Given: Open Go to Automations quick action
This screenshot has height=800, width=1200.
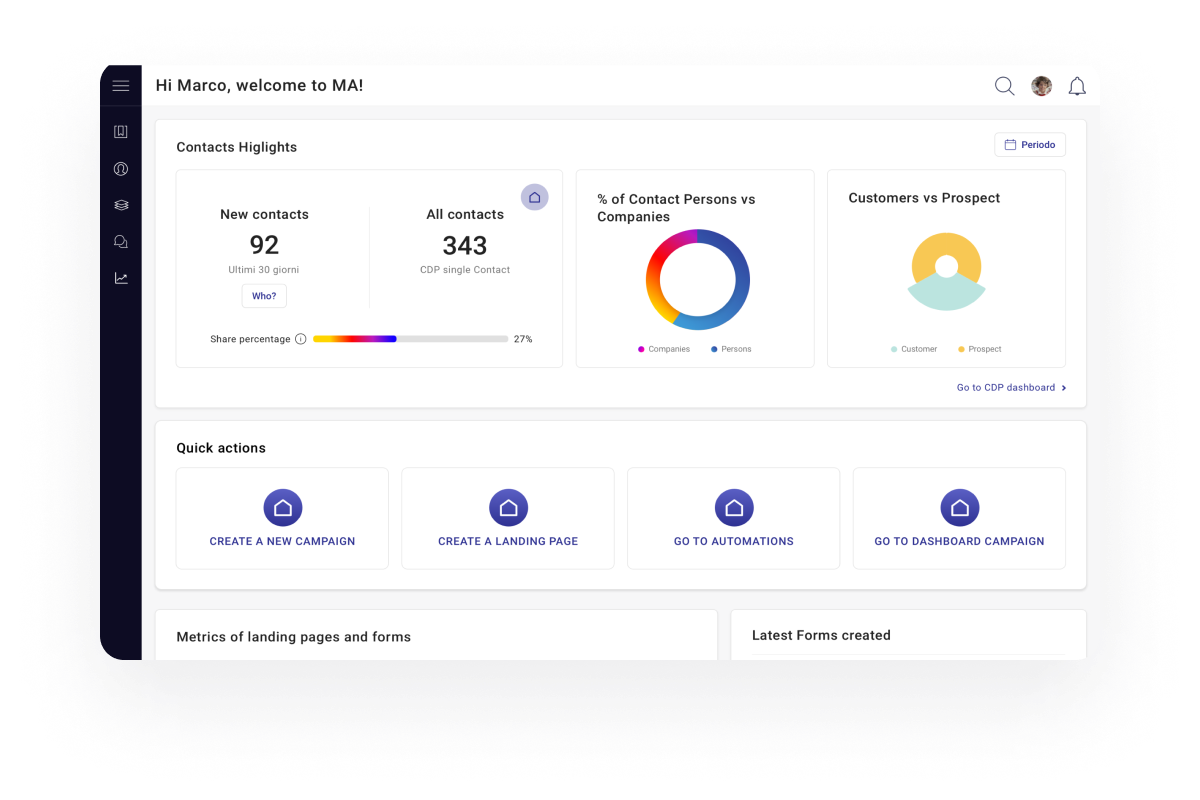Looking at the screenshot, I should point(734,519).
